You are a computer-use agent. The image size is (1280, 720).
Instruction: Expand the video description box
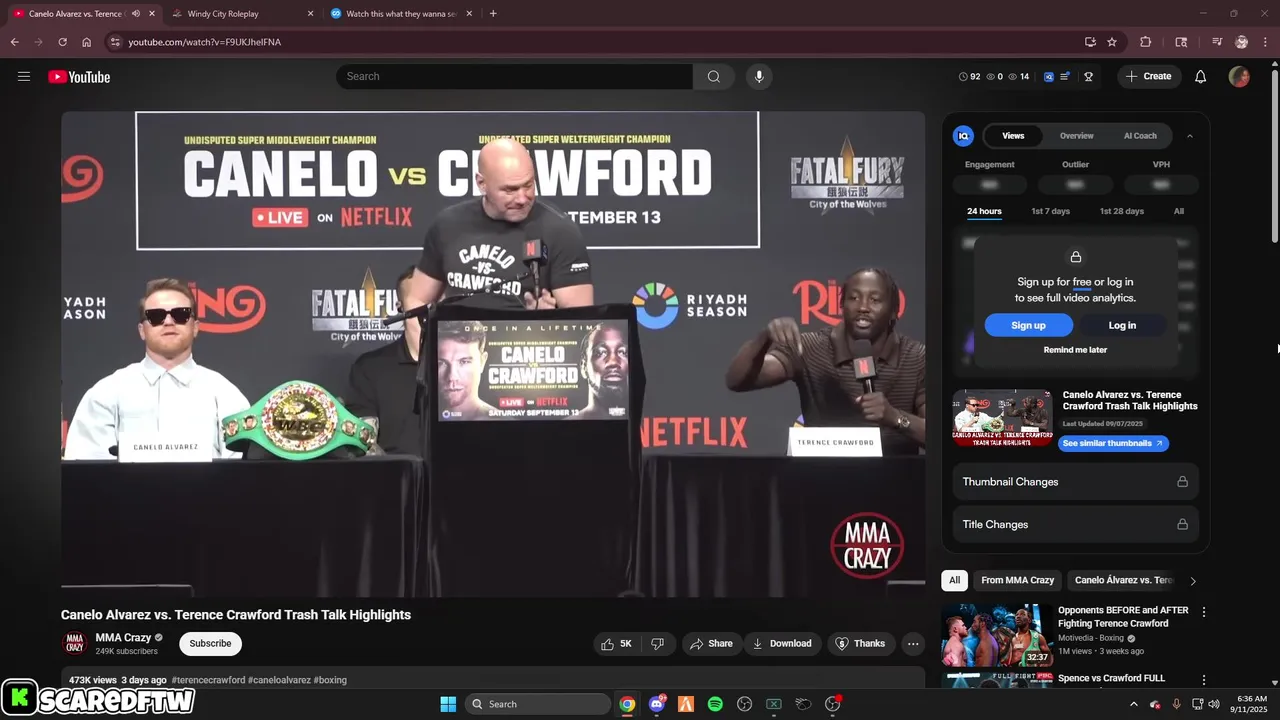point(493,679)
